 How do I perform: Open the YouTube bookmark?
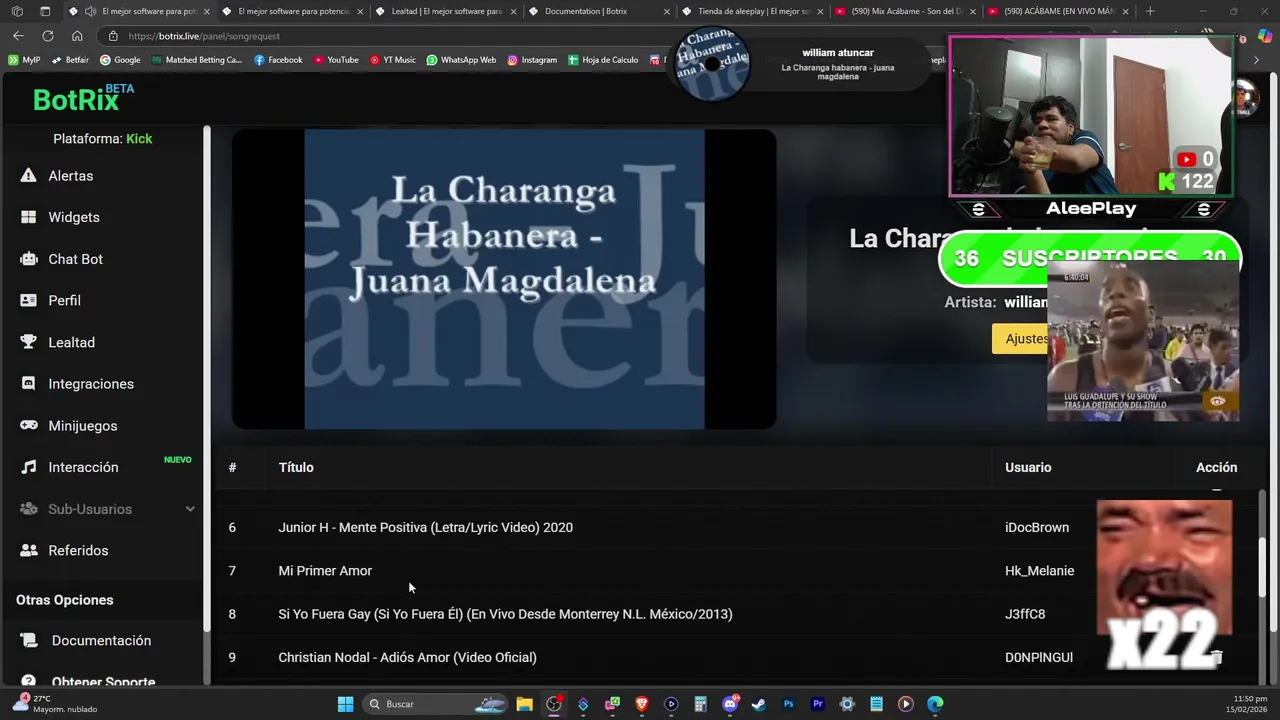pos(336,60)
